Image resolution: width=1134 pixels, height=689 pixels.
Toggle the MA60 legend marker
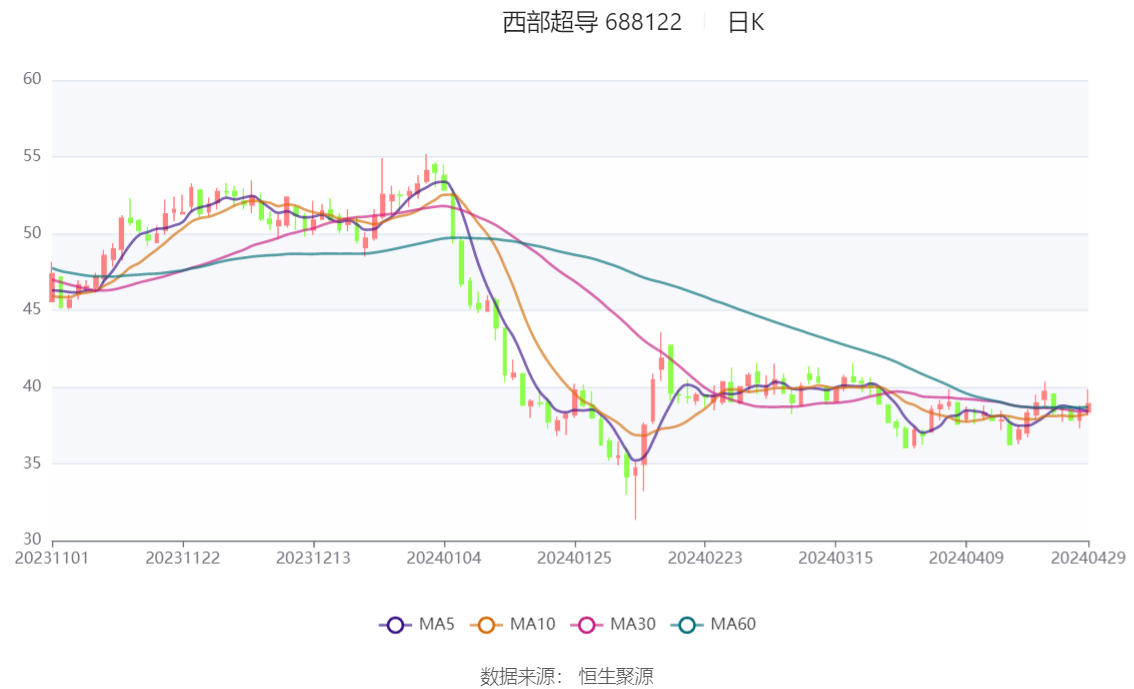point(687,625)
